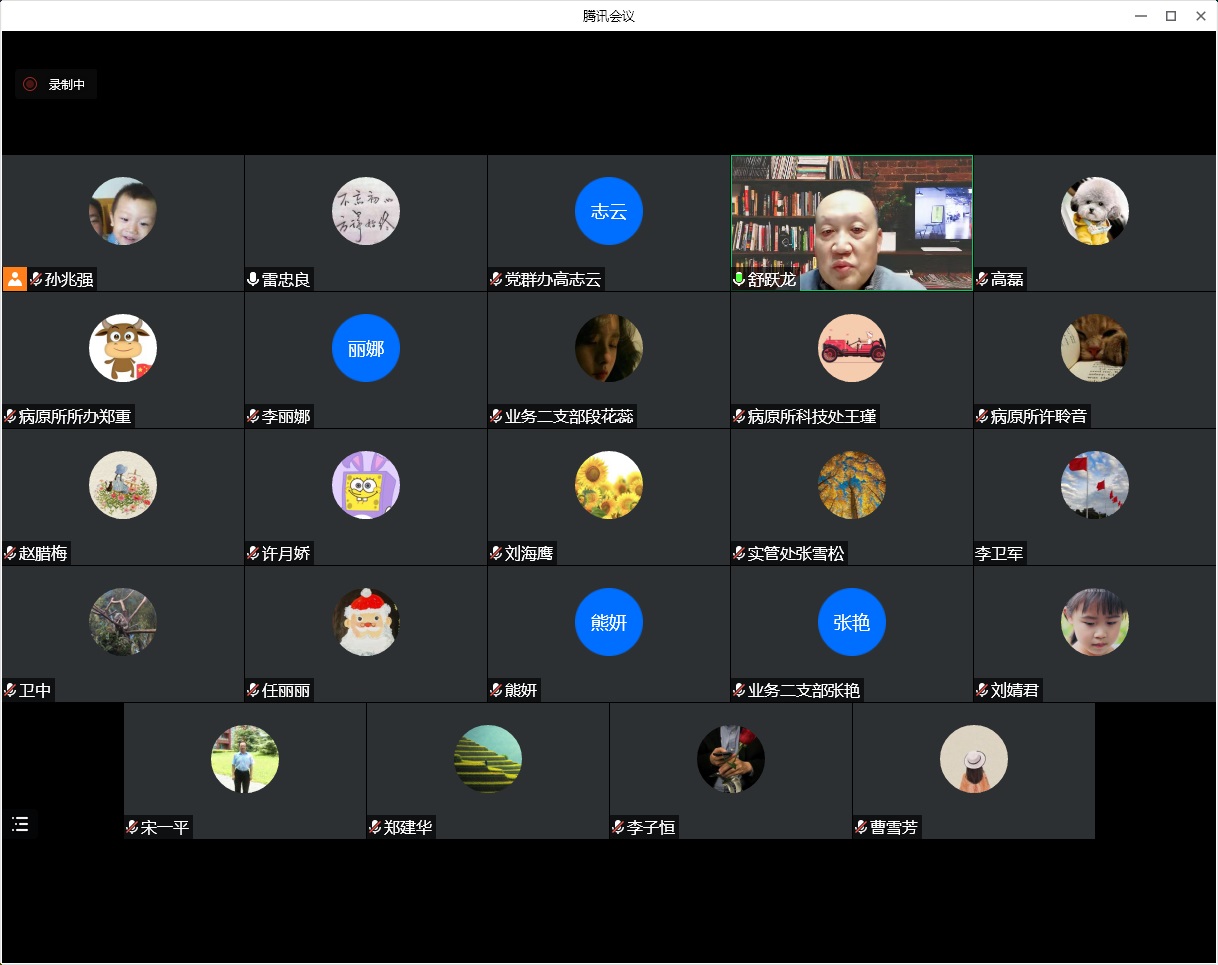Click the muted mic icon for 病原所许聆音
Viewport: 1218px width, 965px height.
tap(982, 416)
